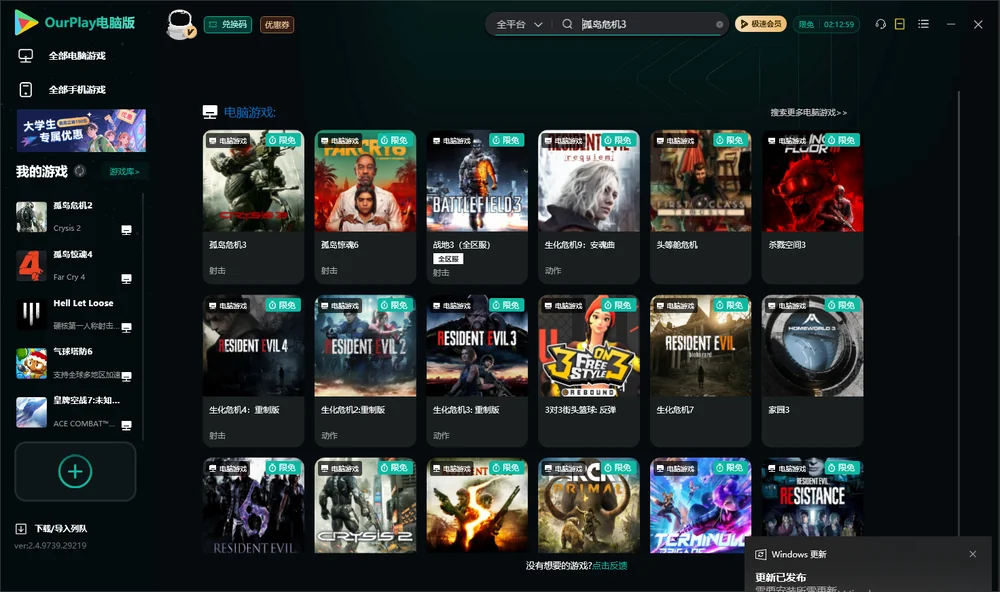Click the refresh icon beside 我的游戏
Image resolution: width=1000 pixels, height=592 pixels.
pyautogui.click(x=80, y=171)
